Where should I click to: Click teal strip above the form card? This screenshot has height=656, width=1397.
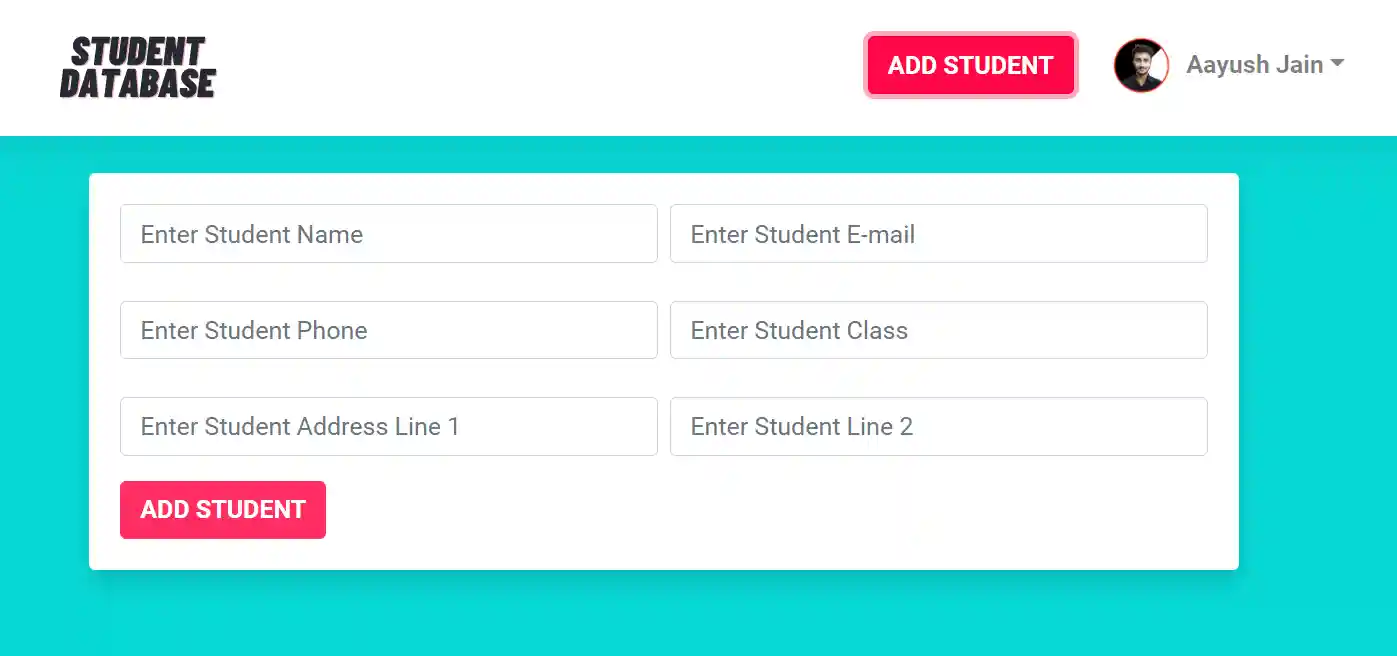click(660, 154)
